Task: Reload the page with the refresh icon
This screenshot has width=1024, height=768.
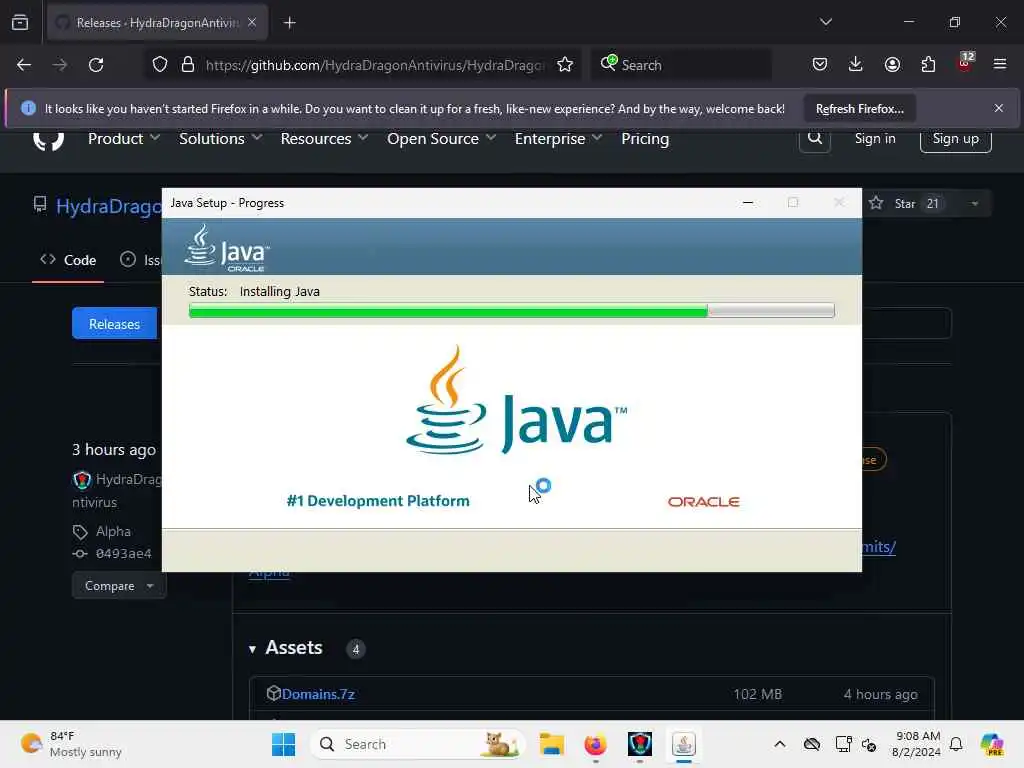Action: click(96, 65)
